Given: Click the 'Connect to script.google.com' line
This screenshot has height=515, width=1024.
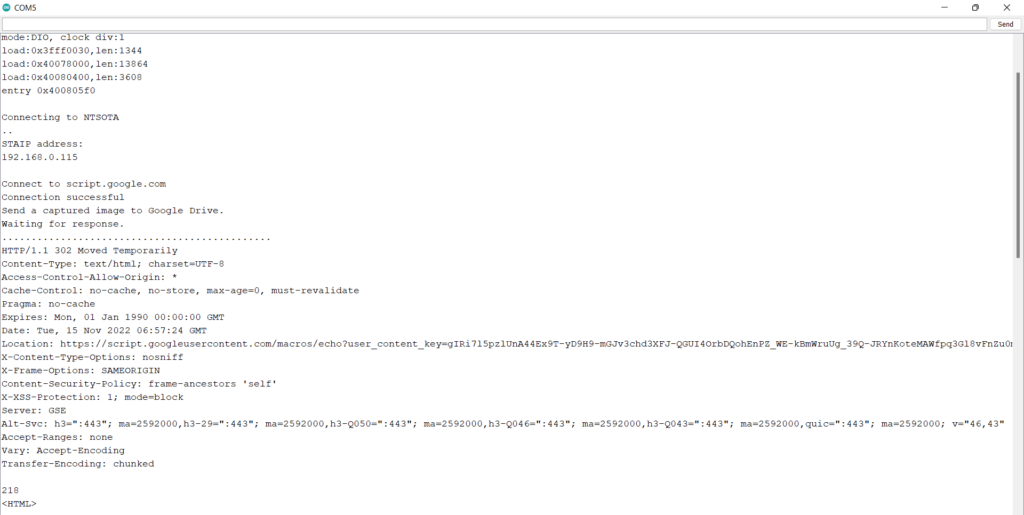Looking at the screenshot, I should [x=83, y=184].
